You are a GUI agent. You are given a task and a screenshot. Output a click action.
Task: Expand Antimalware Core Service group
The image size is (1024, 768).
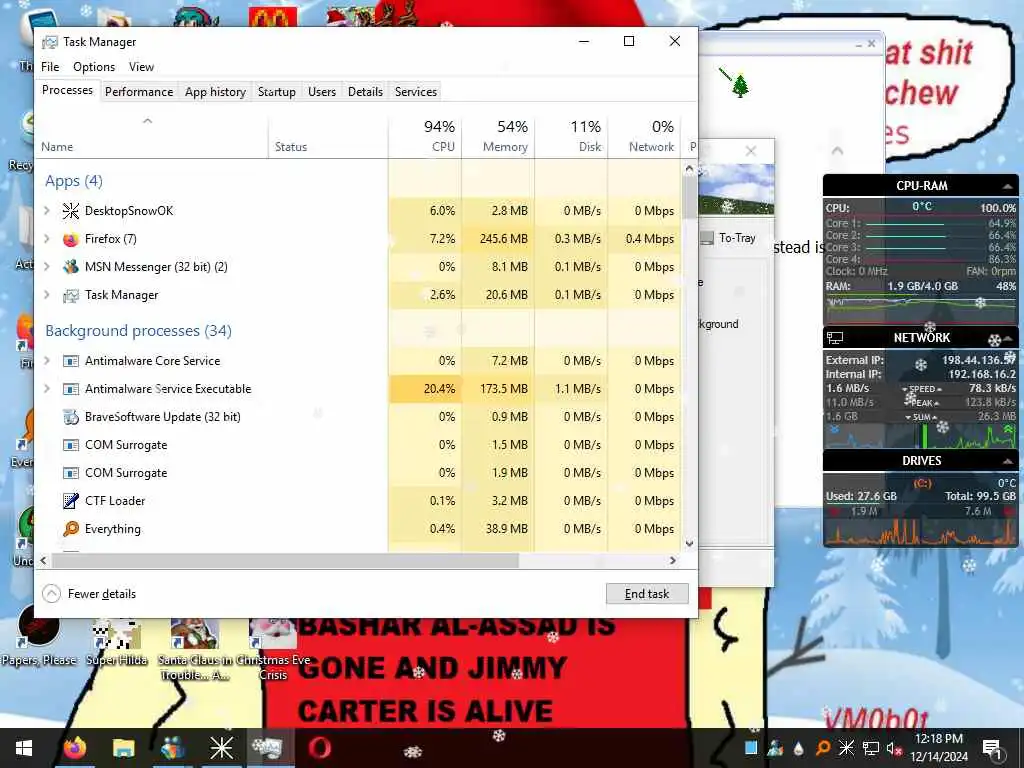pyautogui.click(x=47, y=361)
